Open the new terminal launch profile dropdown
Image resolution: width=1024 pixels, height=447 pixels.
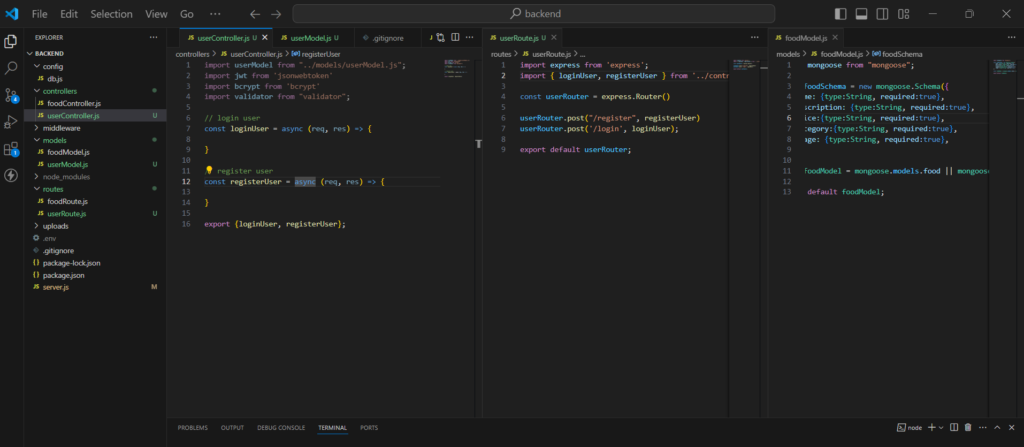[943, 427]
